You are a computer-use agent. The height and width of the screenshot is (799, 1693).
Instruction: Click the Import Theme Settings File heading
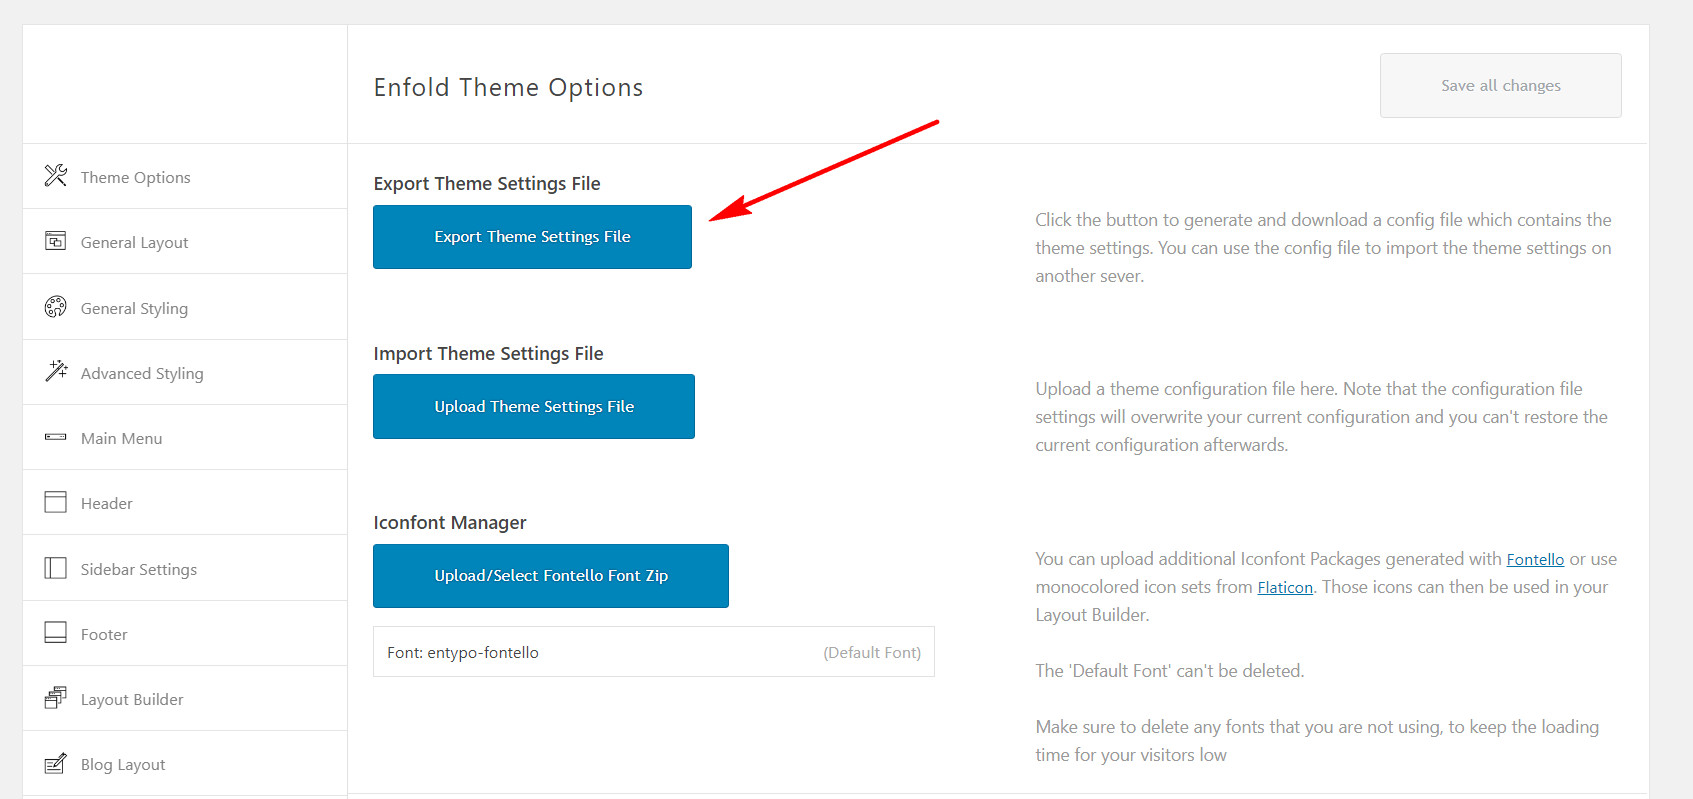tap(488, 354)
